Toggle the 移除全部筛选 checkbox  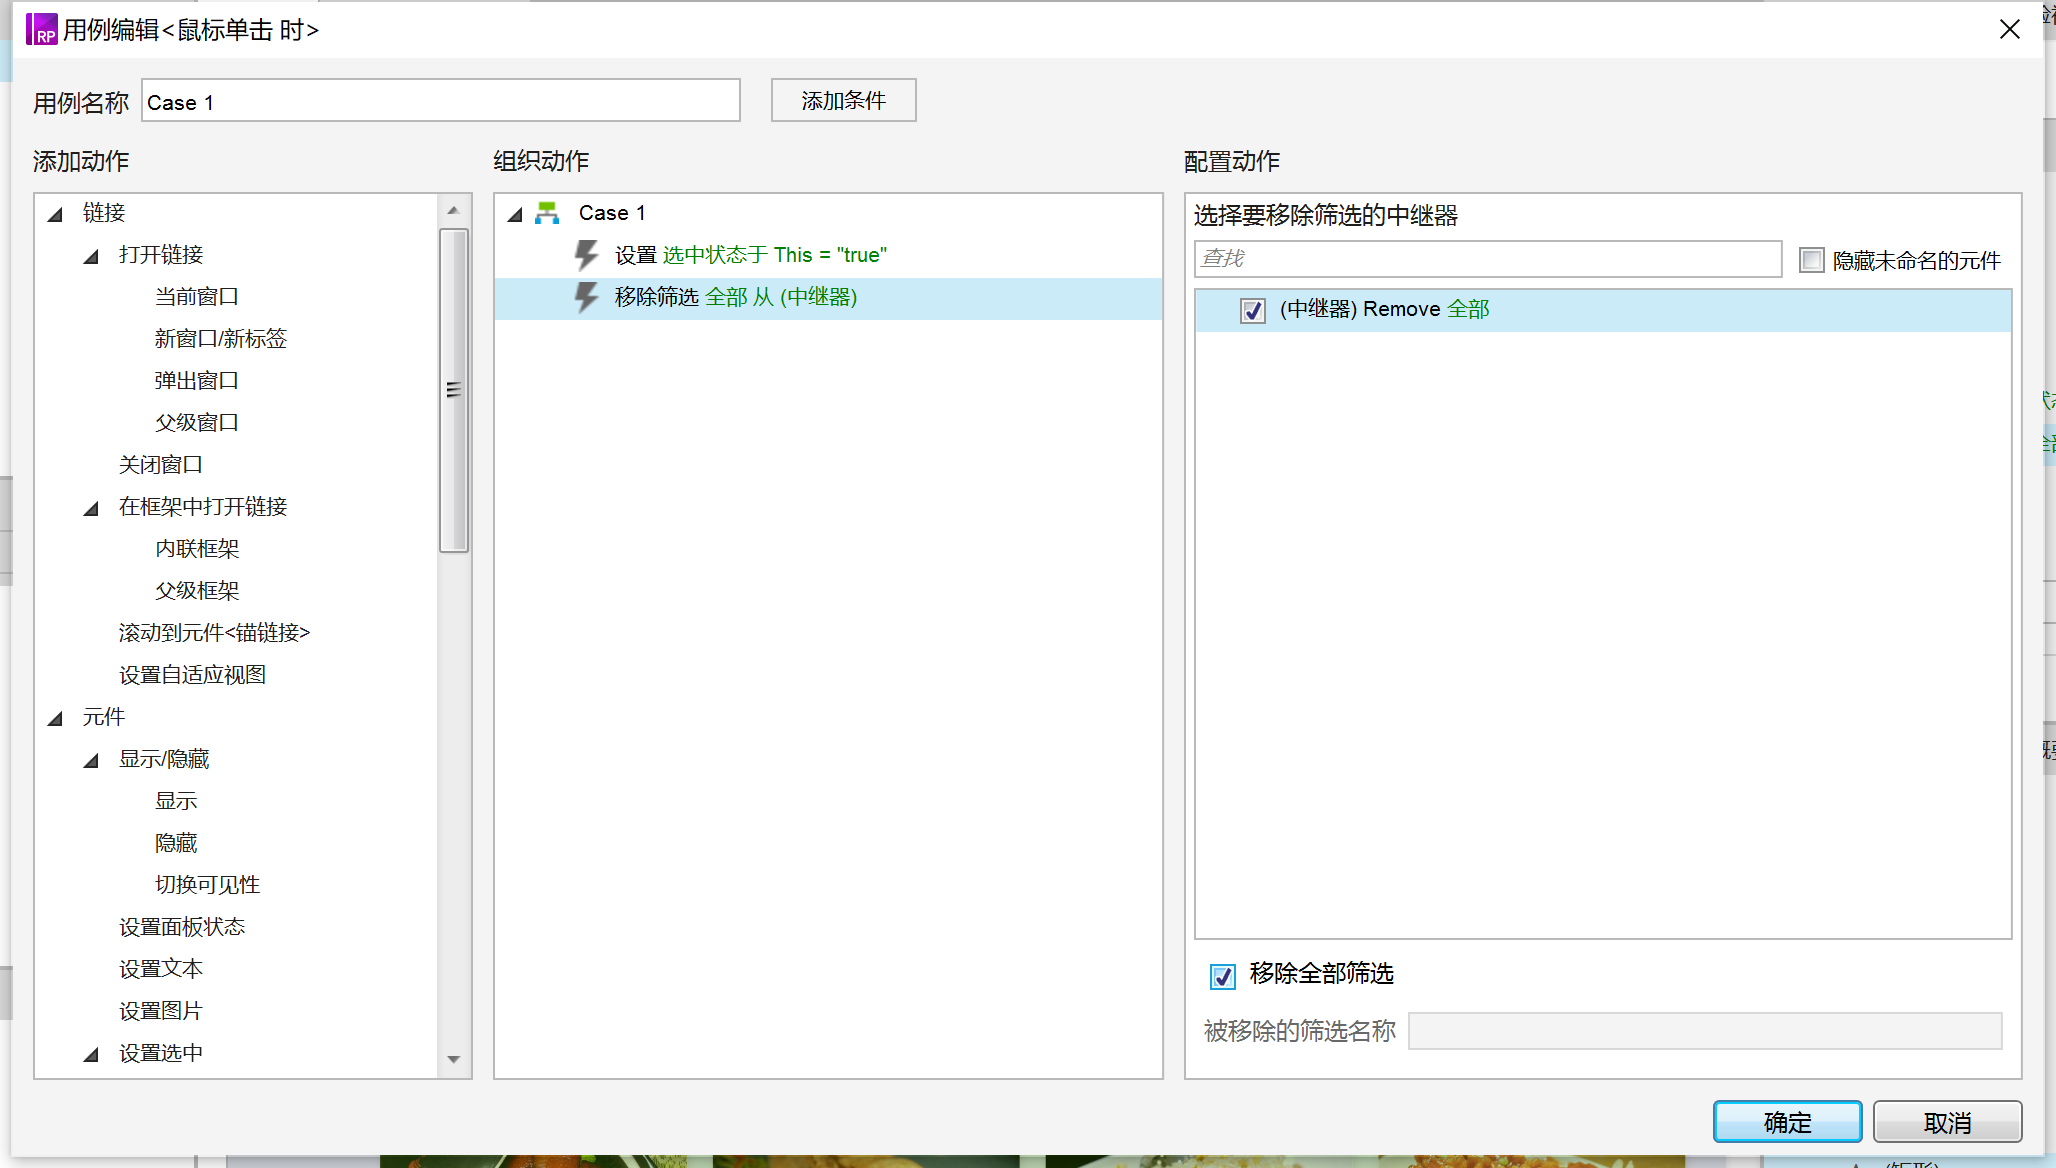coord(1223,975)
